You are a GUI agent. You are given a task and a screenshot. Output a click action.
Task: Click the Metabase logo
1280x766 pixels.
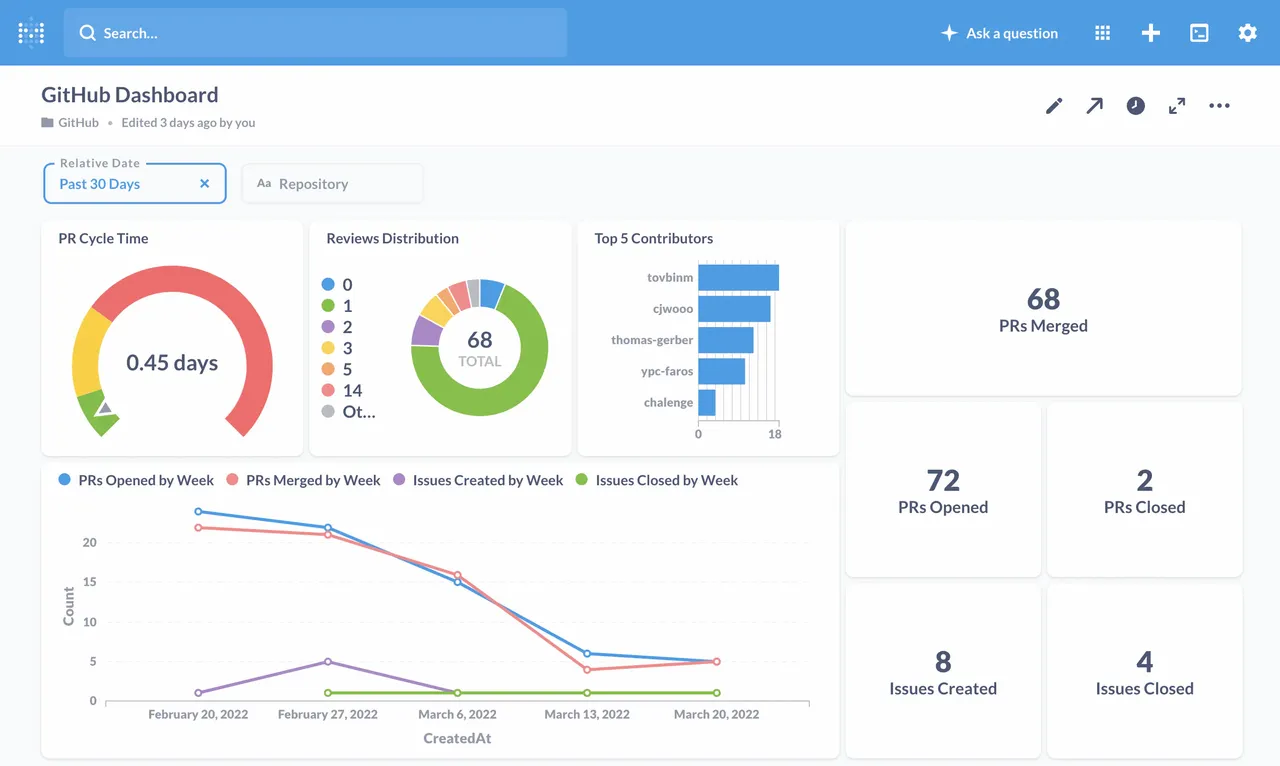(30, 32)
